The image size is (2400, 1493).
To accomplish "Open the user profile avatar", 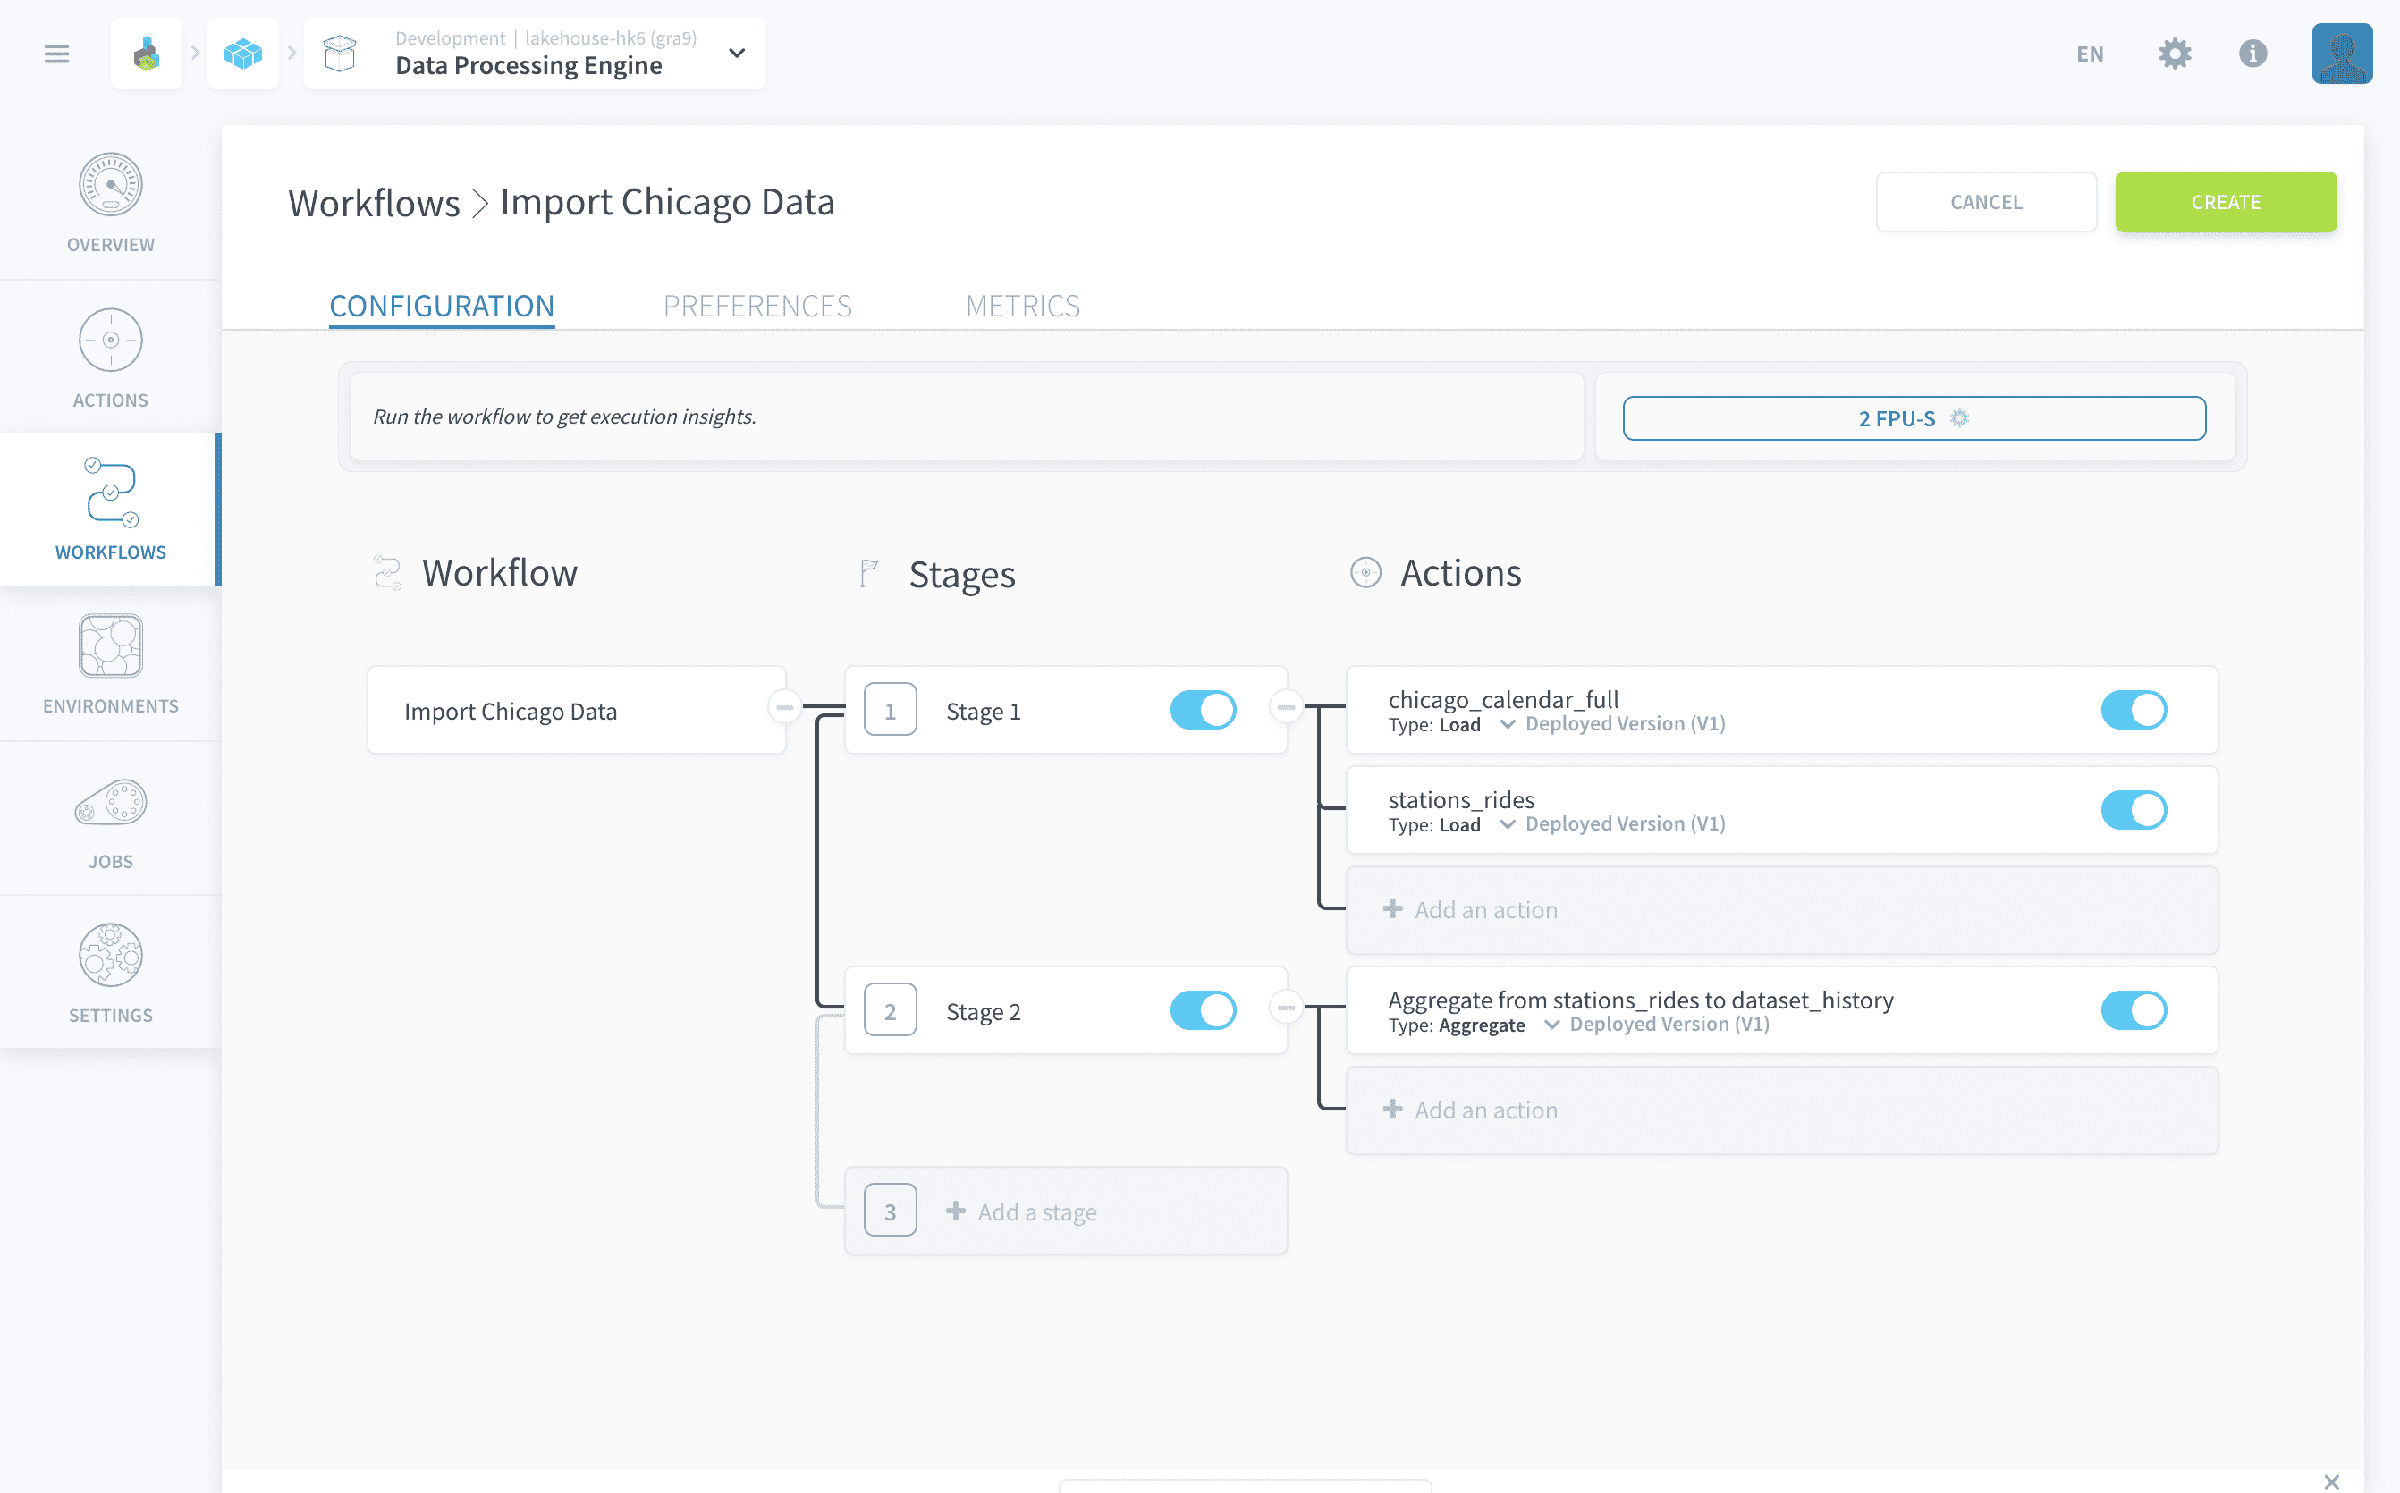I will coord(2342,54).
